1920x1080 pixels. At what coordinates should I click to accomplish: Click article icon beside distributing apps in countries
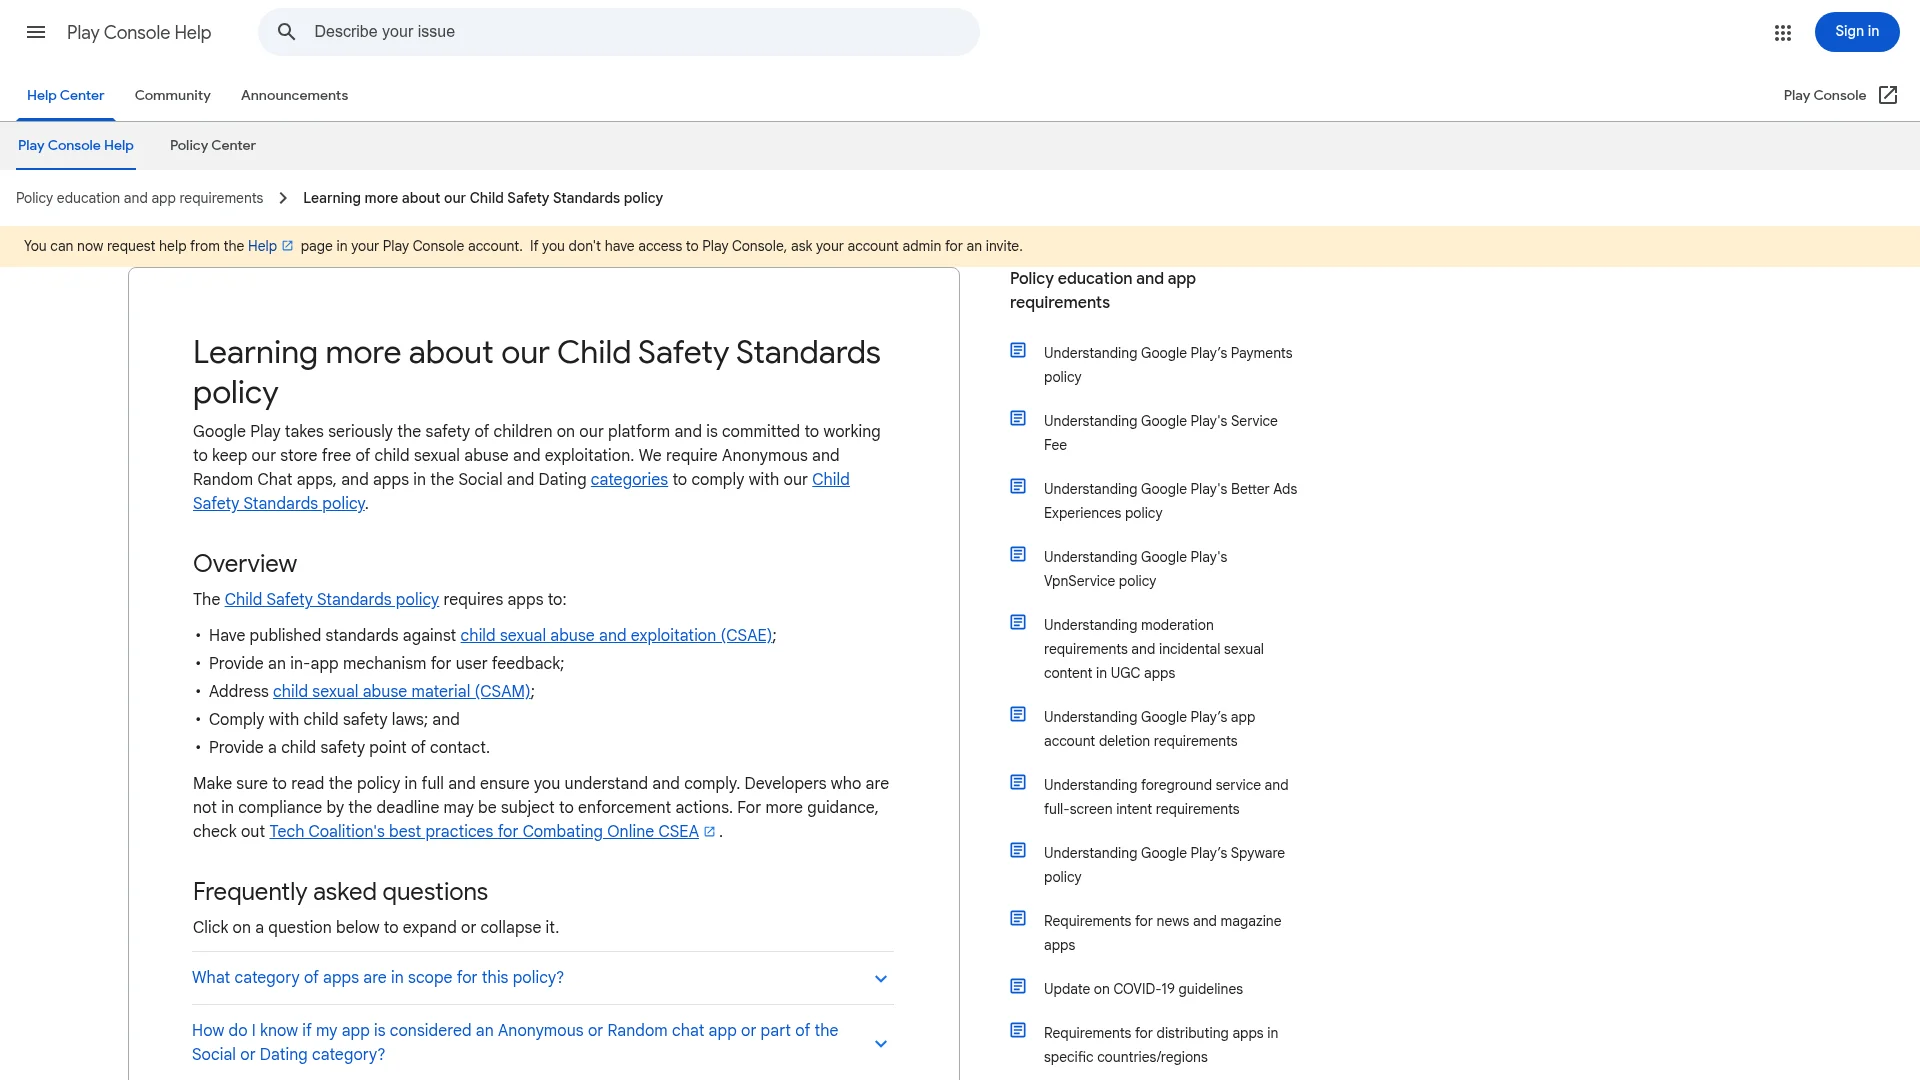click(x=1018, y=1031)
